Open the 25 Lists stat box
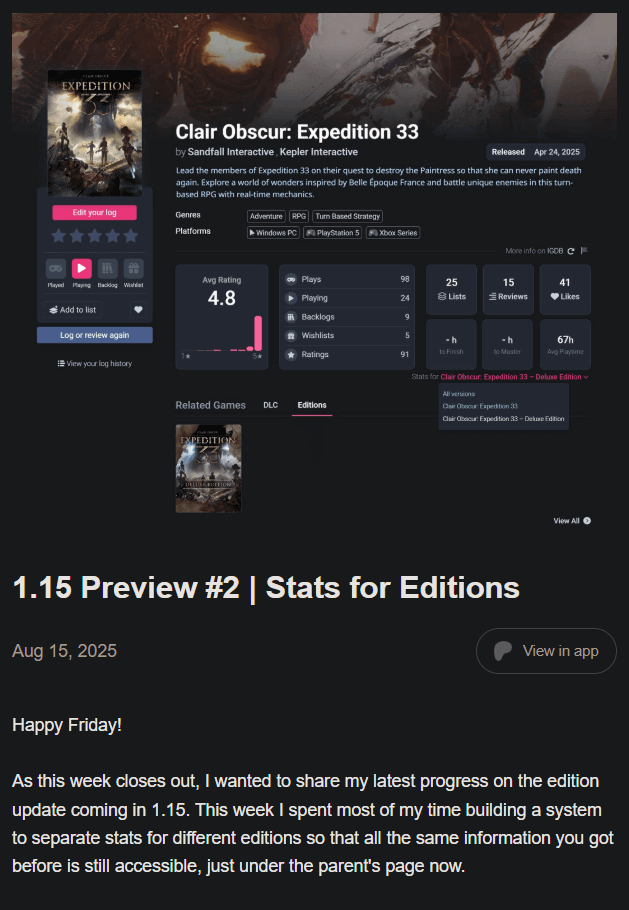Viewport: 629px width, 910px height. click(451, 290)
